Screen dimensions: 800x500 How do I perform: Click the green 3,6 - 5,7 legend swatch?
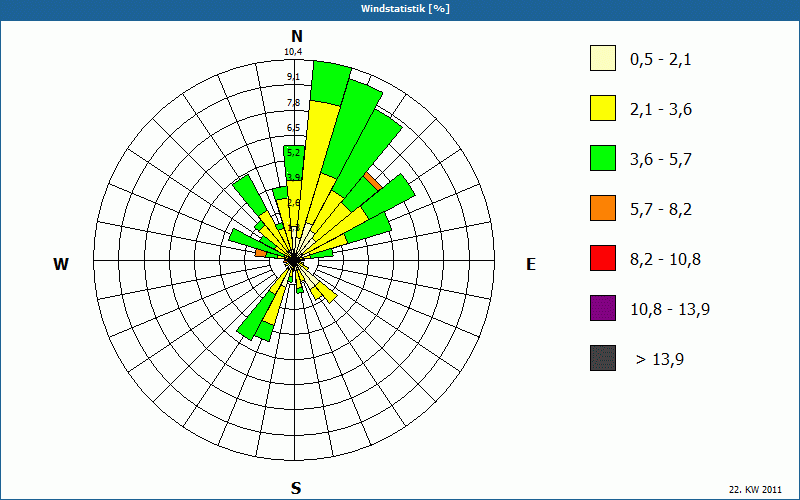coord(603,158)
